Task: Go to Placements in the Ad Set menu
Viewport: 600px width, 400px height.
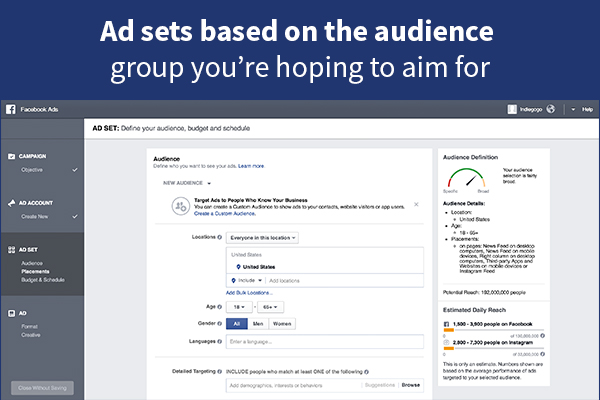Action: point(35,271)
